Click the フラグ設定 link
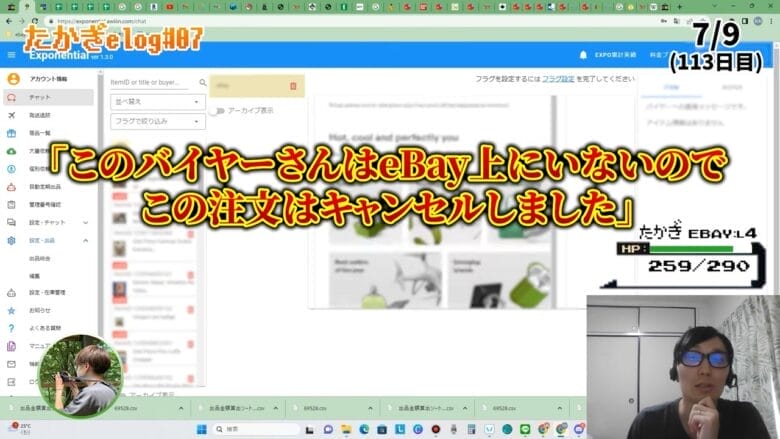Image resolution: width=780 pixels, height=439 pixels. coord(558,79)
